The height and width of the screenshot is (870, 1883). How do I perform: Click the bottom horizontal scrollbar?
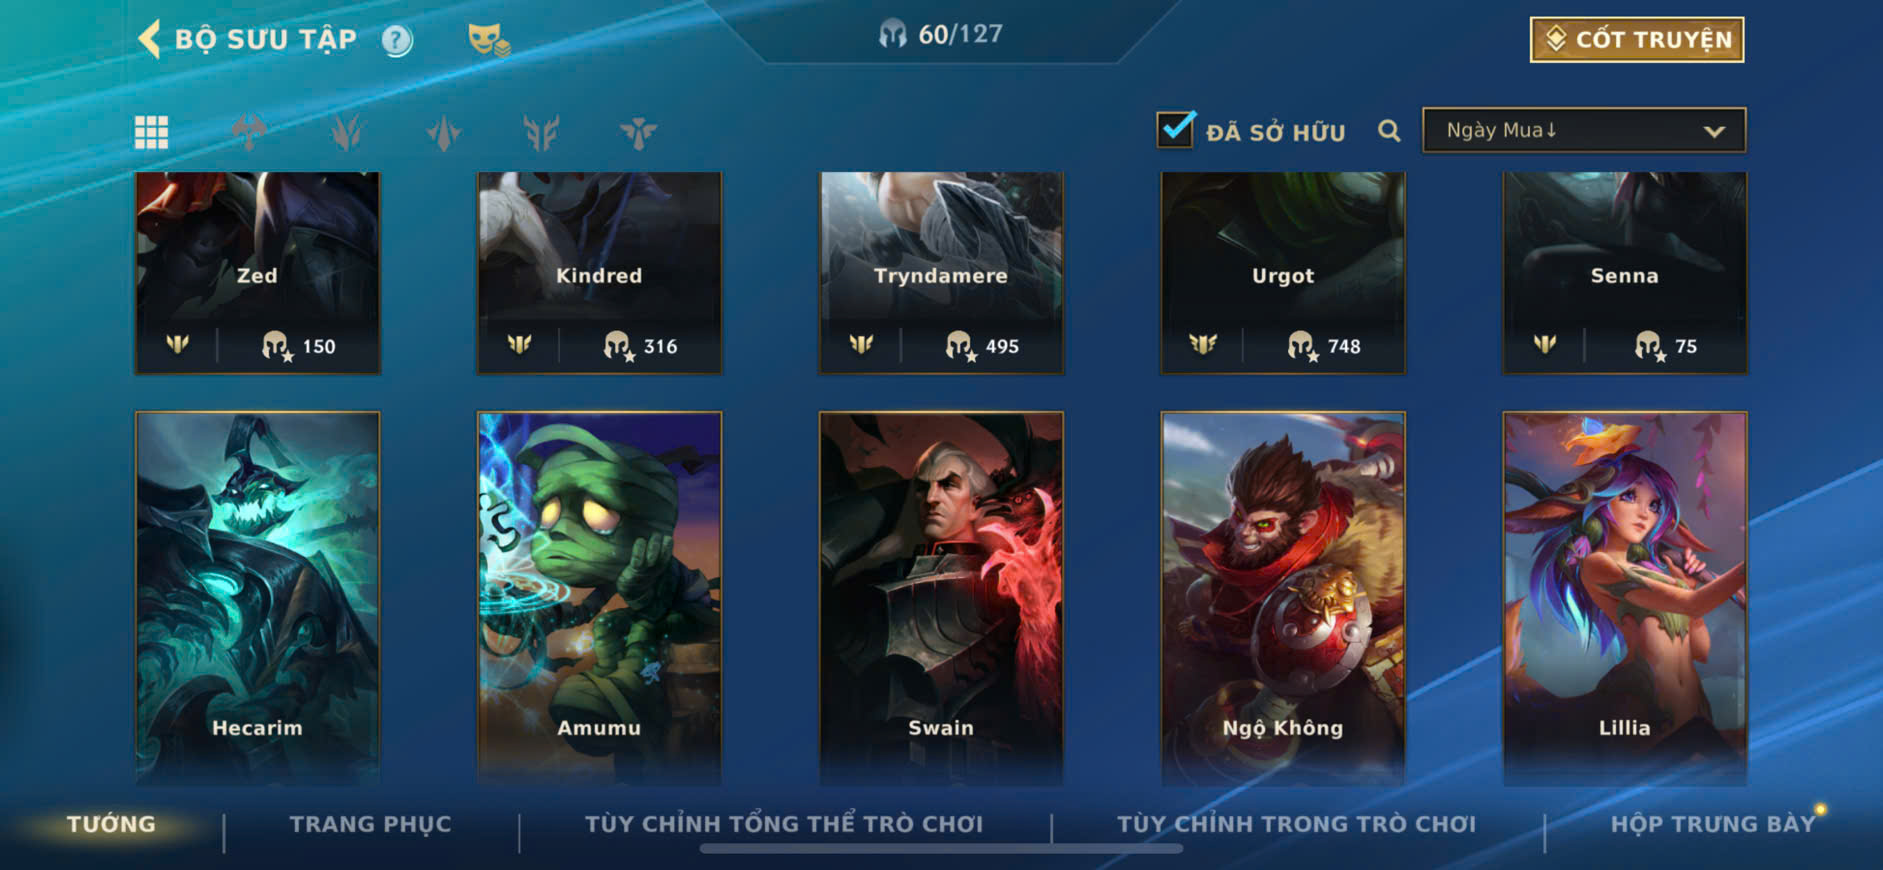[x=941, y=849]
